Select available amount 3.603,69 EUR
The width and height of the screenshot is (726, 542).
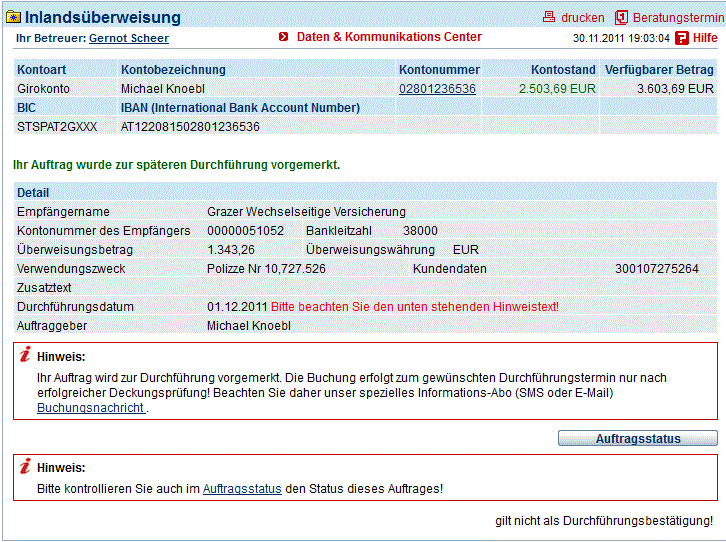(675, 88)
